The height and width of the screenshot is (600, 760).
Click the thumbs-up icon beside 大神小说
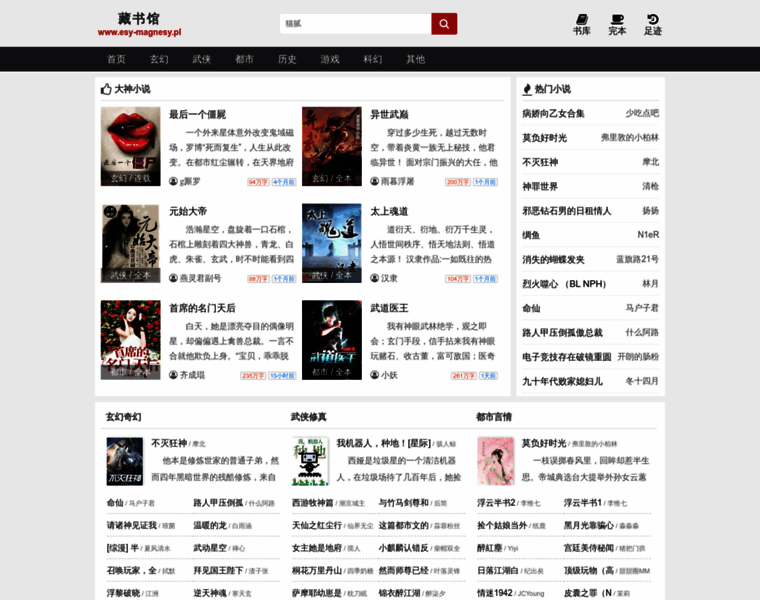(x=106, y=89)
